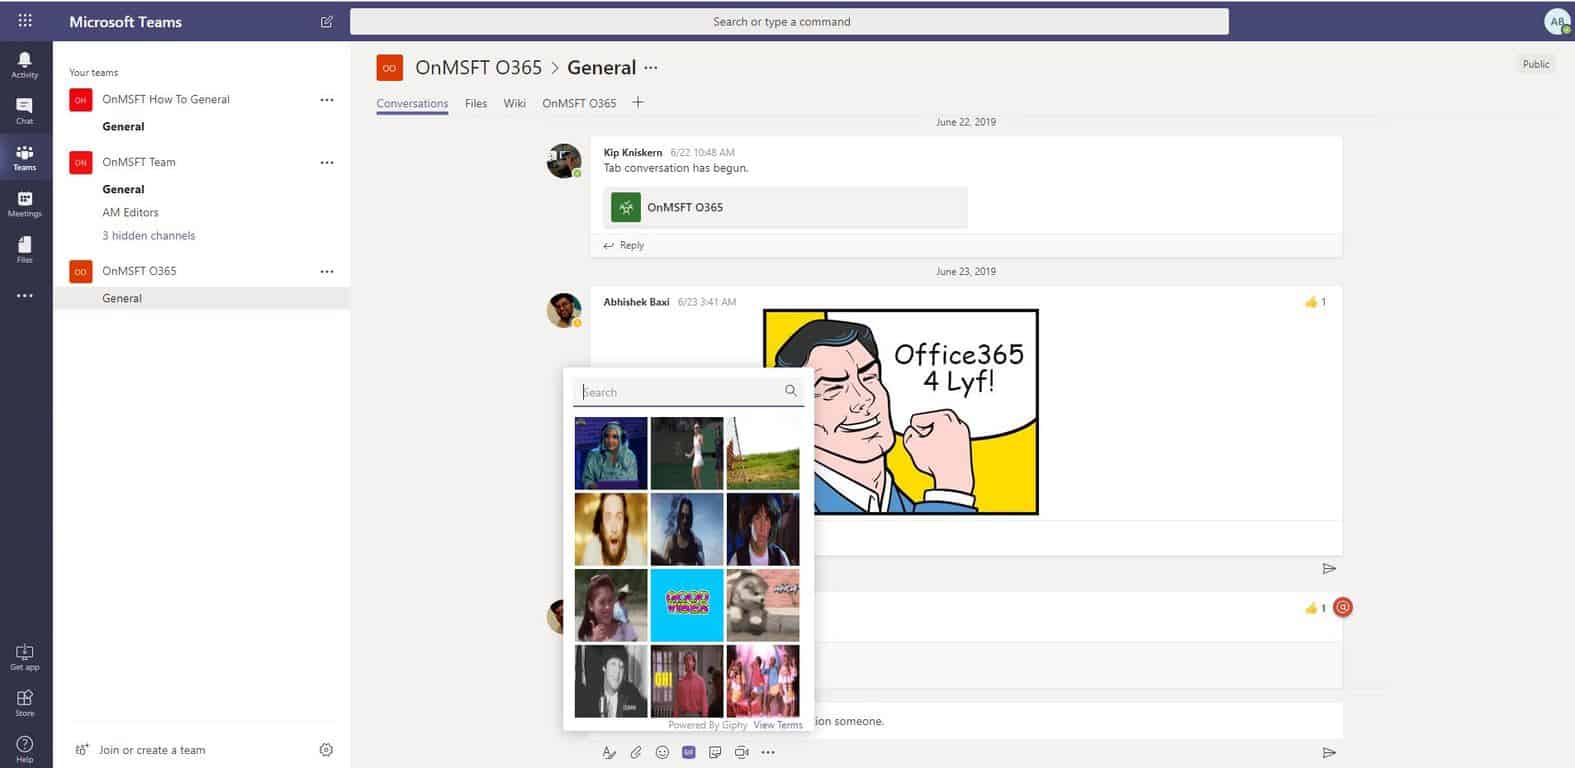Image resolution: width=1575 pixels, height=768 pixels.
Task: Select the Good Vibes GIF thumbnail
Action: 687,605
